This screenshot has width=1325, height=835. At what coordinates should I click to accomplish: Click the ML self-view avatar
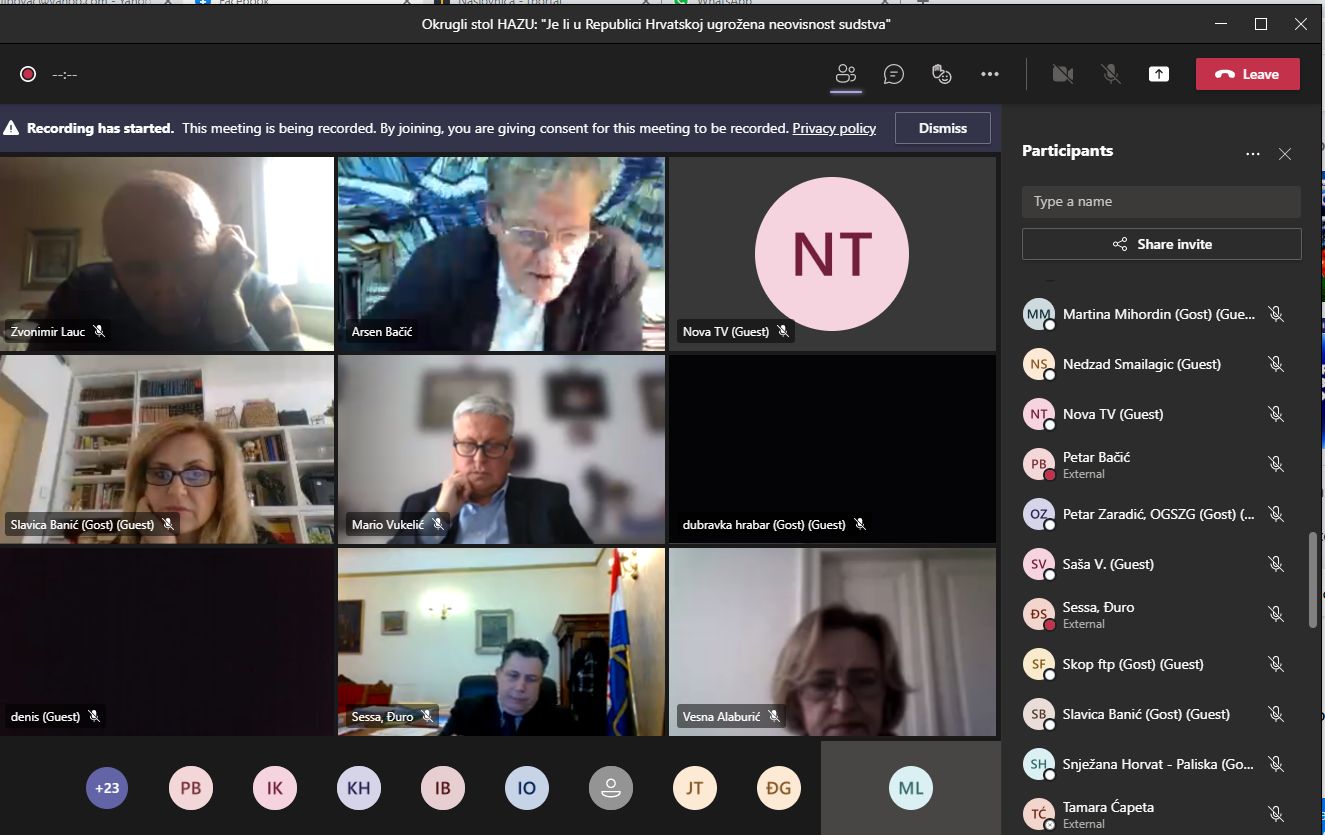[911, 788]
